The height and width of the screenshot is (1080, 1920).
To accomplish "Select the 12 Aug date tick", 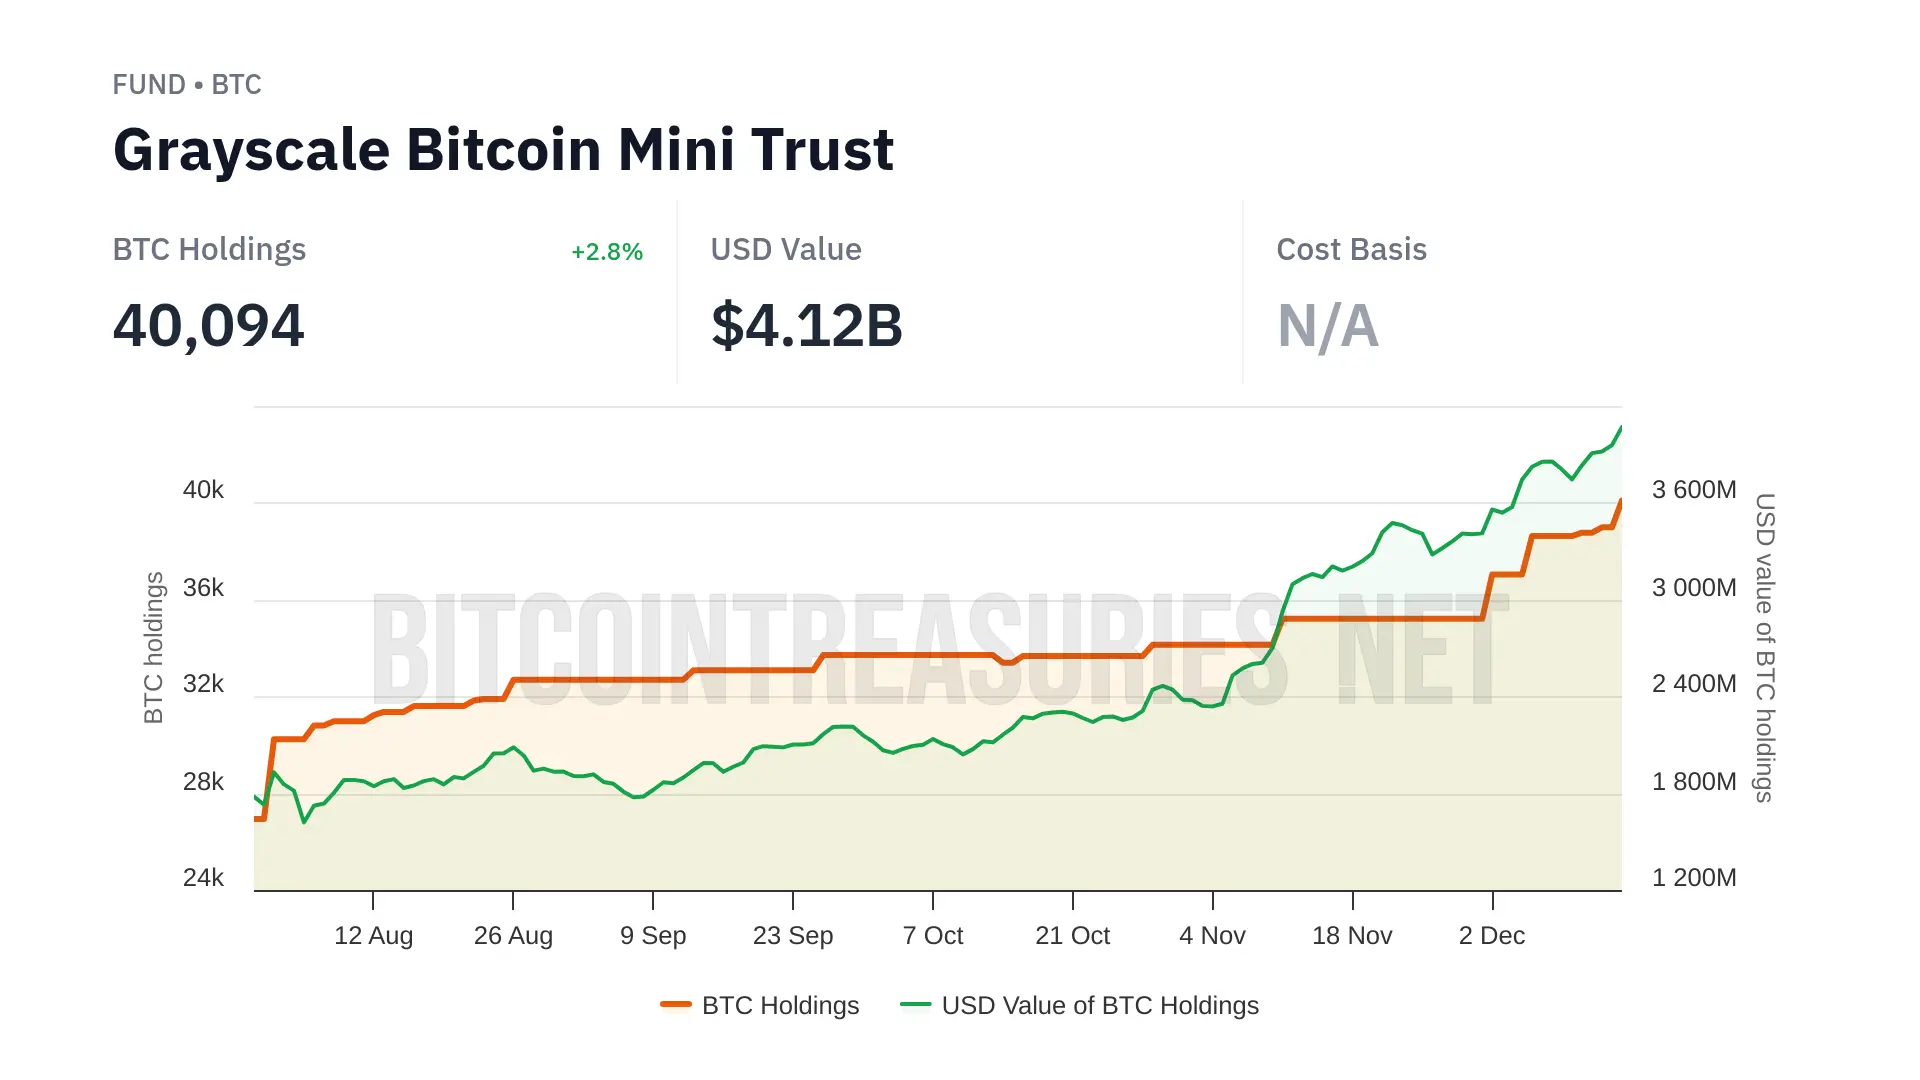I will pyautogui.click(x=373, y=935).
